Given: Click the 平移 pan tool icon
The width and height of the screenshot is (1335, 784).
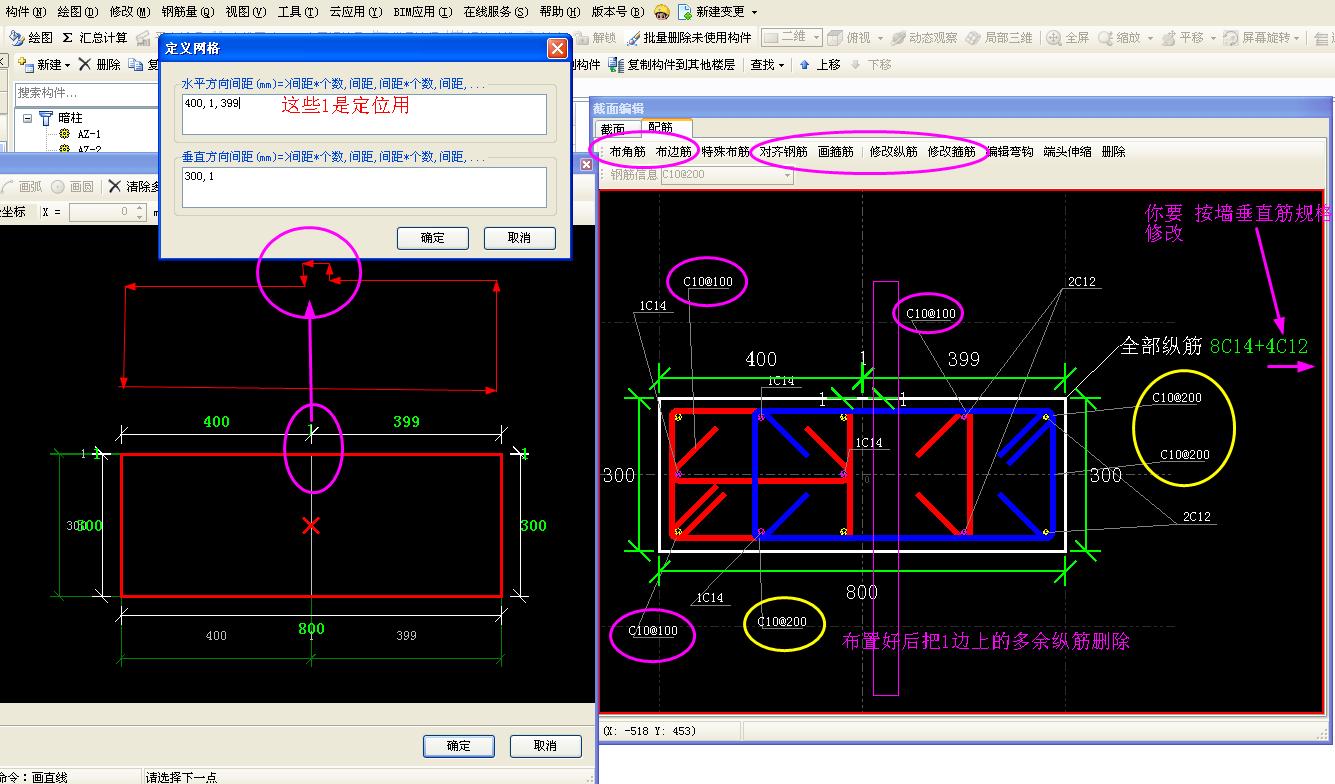Looking at the screenshot, I should pos(1170,38).
